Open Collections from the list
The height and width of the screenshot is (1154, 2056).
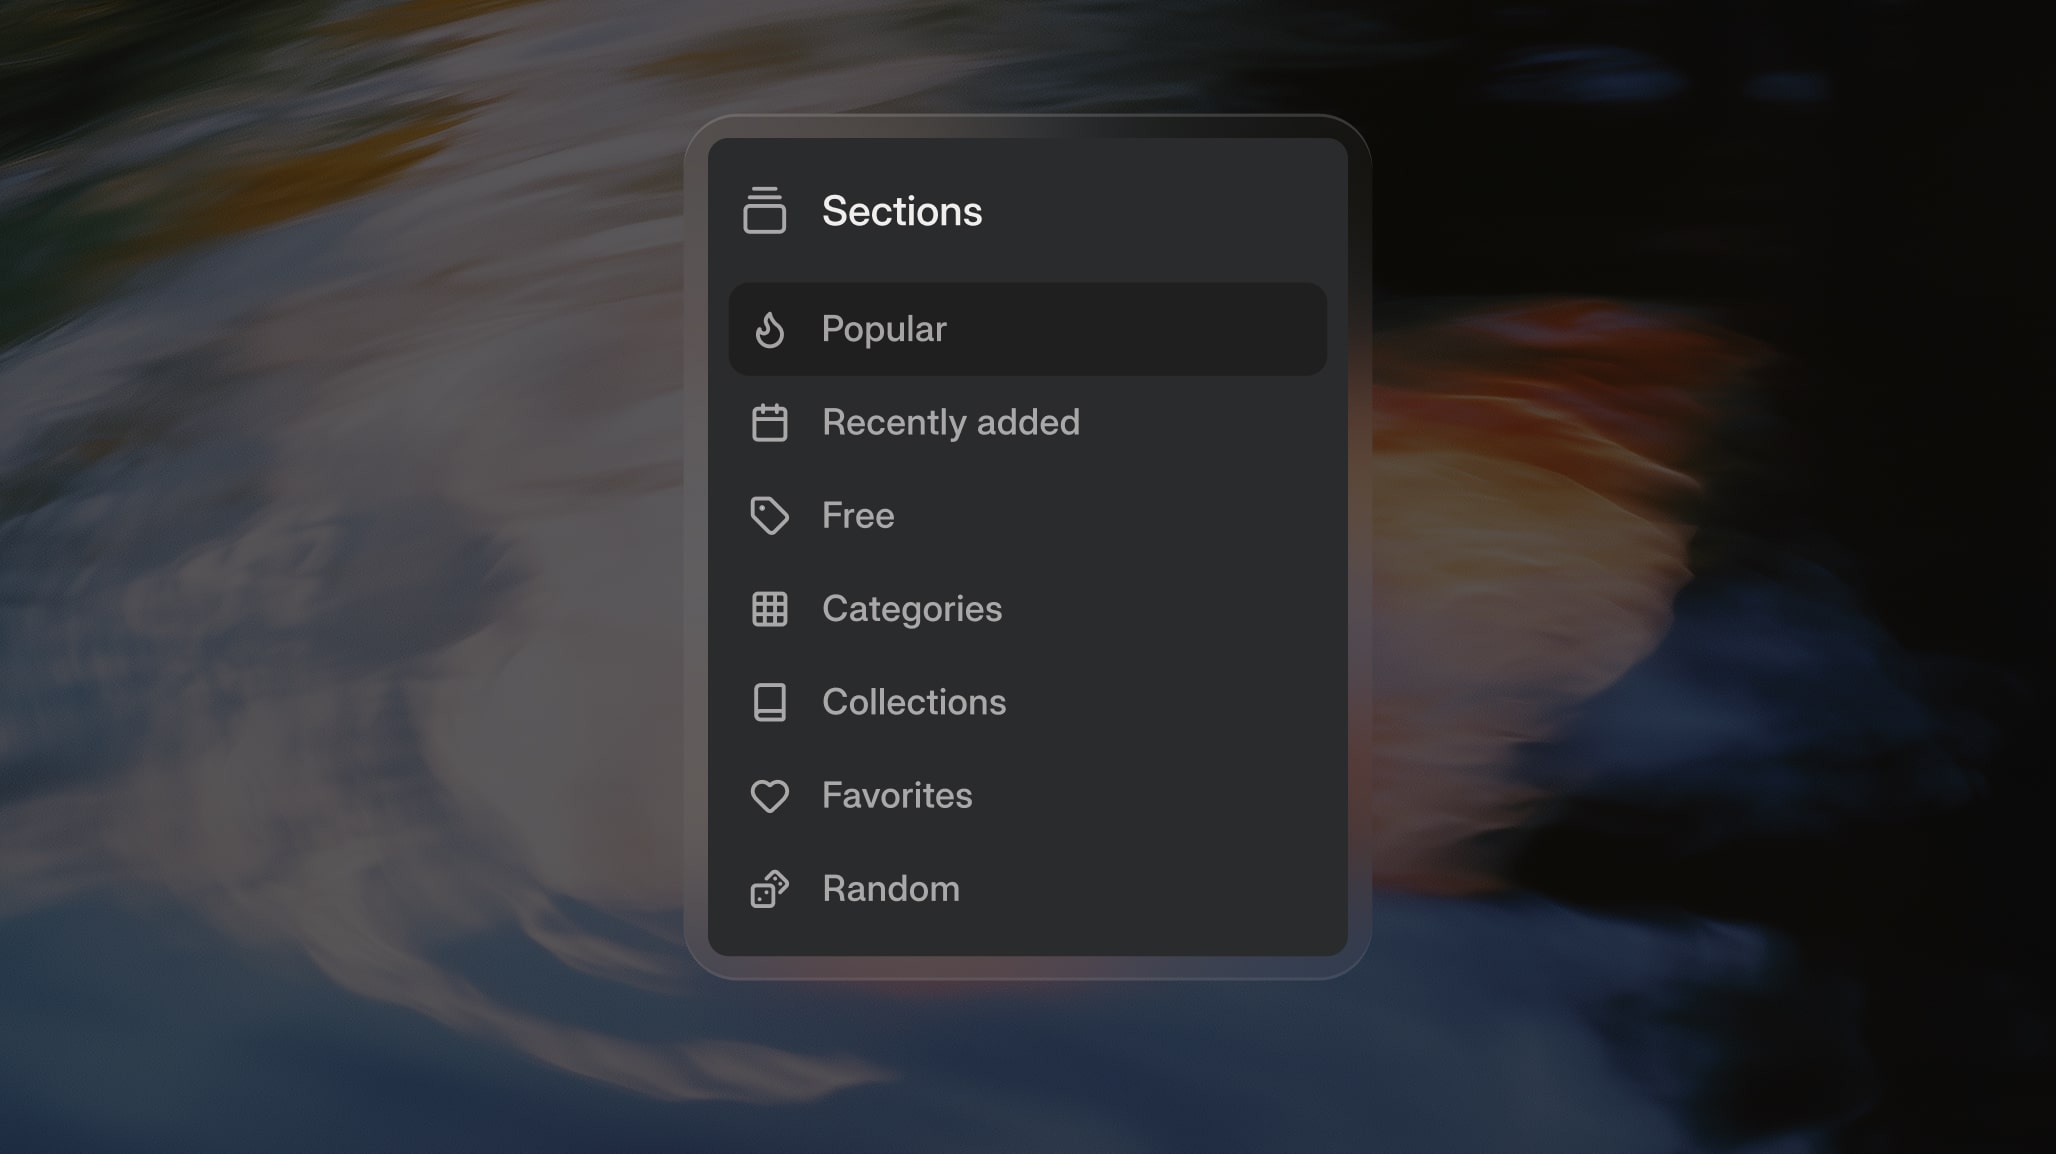point(913,702)
